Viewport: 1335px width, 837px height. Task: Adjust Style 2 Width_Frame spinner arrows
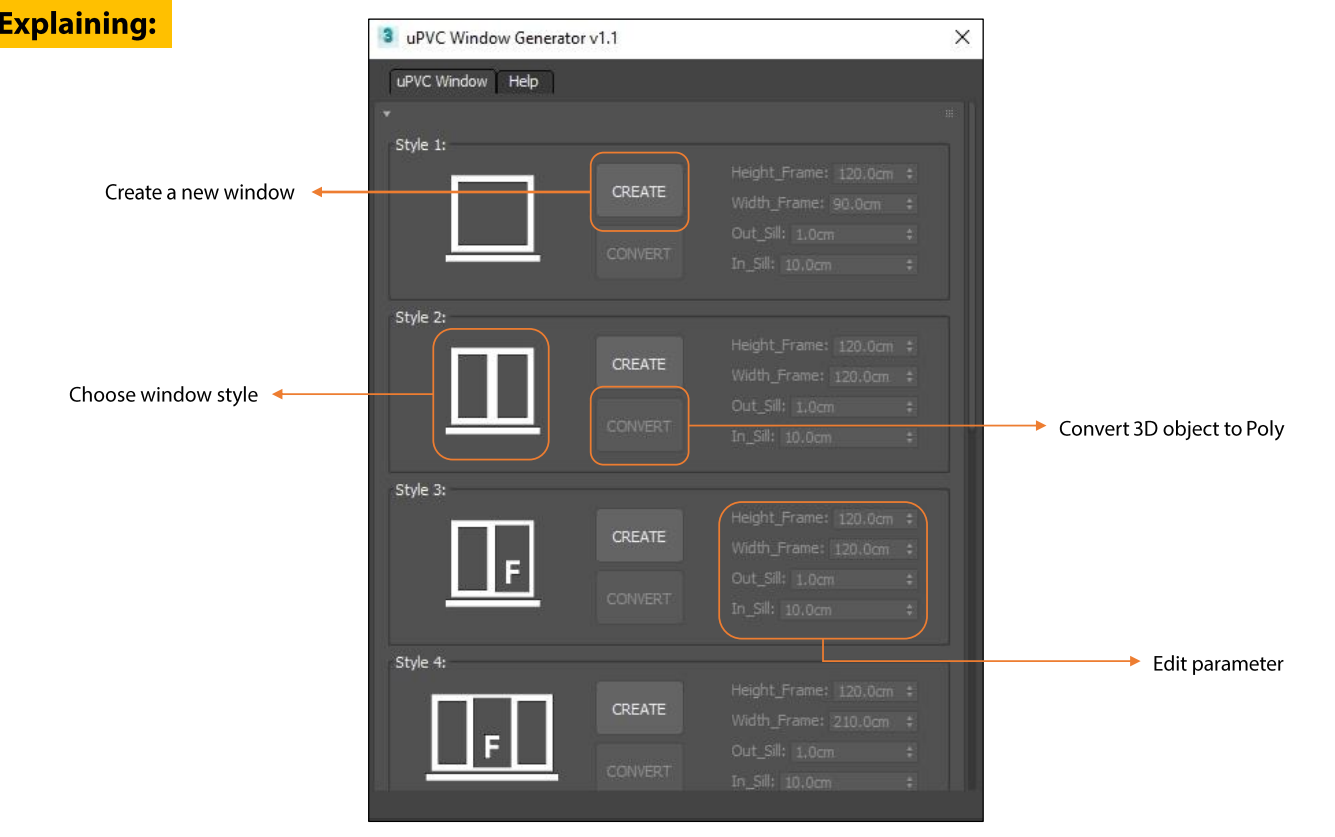909,377
